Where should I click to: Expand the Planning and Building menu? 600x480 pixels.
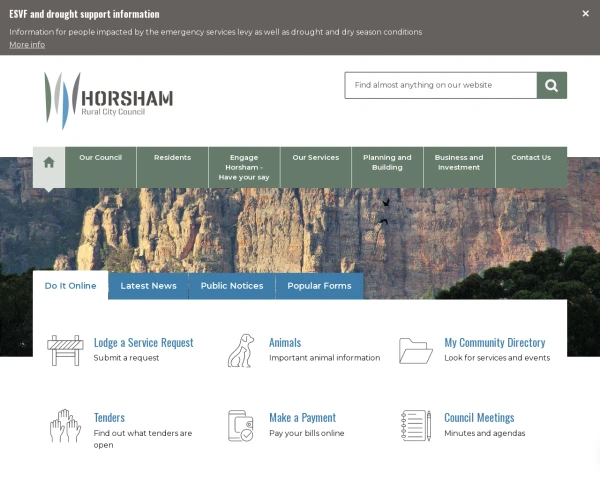click(387, 163)
